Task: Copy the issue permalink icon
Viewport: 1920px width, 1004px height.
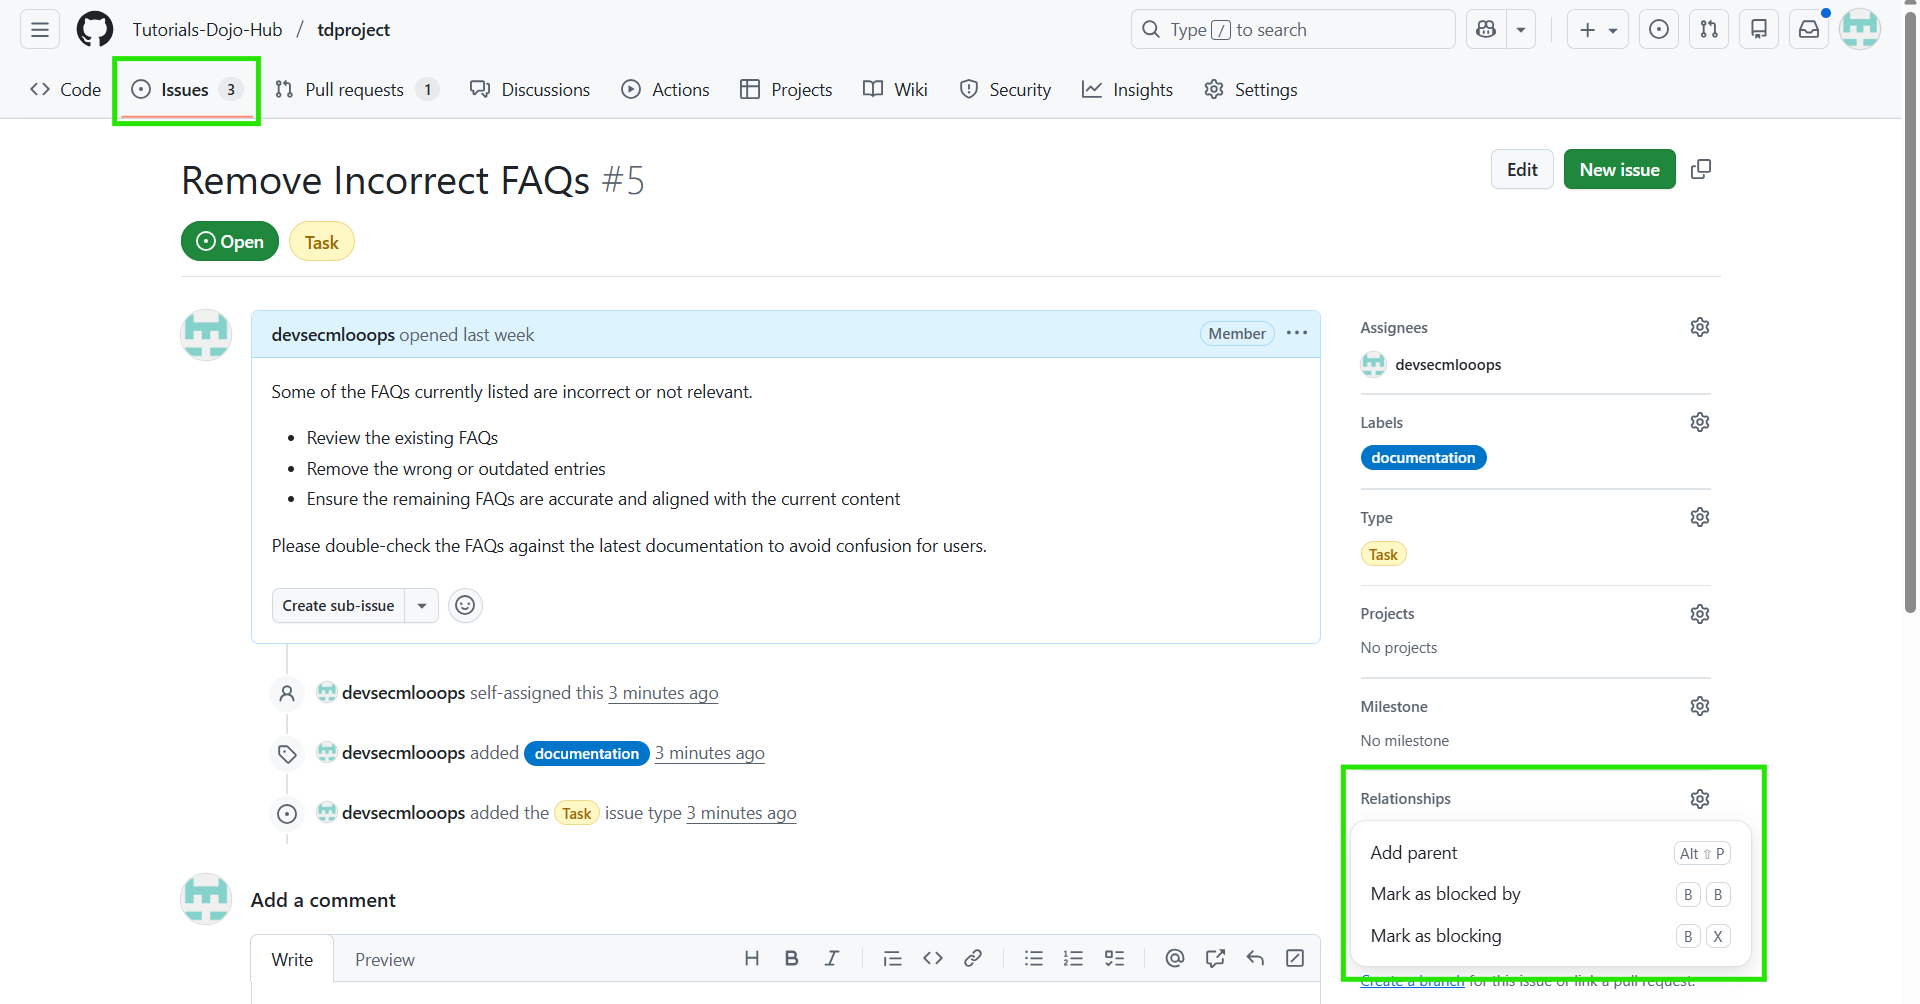Action: (x=1701, y=168)
